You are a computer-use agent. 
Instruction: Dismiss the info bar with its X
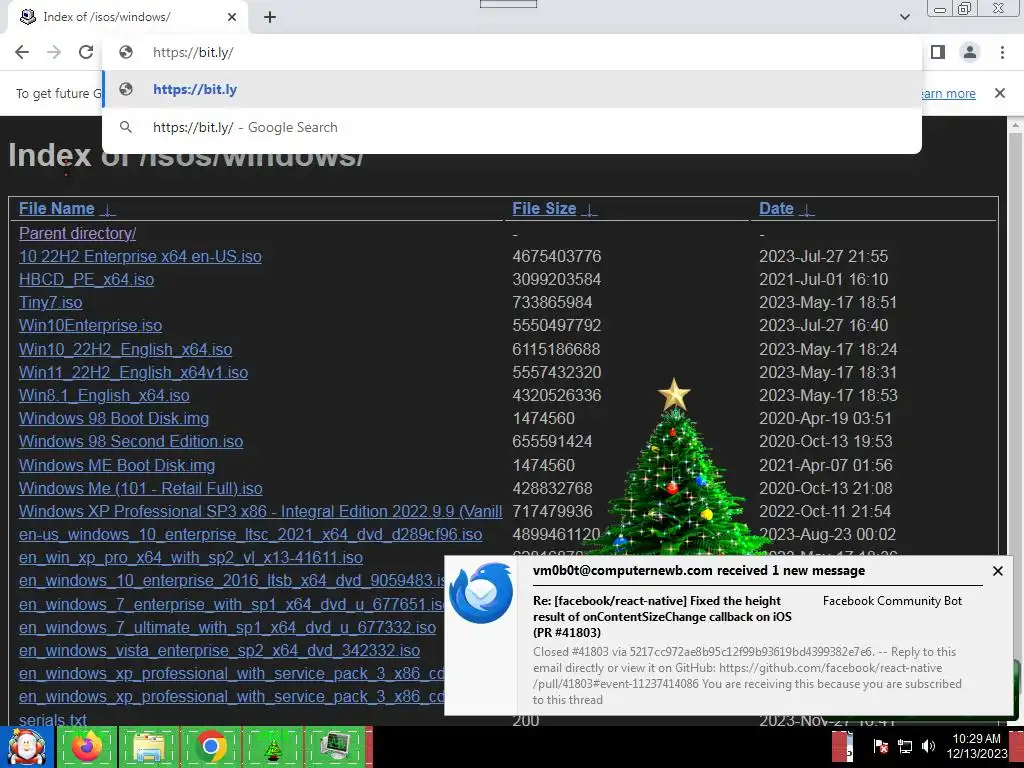[1000, 93]
